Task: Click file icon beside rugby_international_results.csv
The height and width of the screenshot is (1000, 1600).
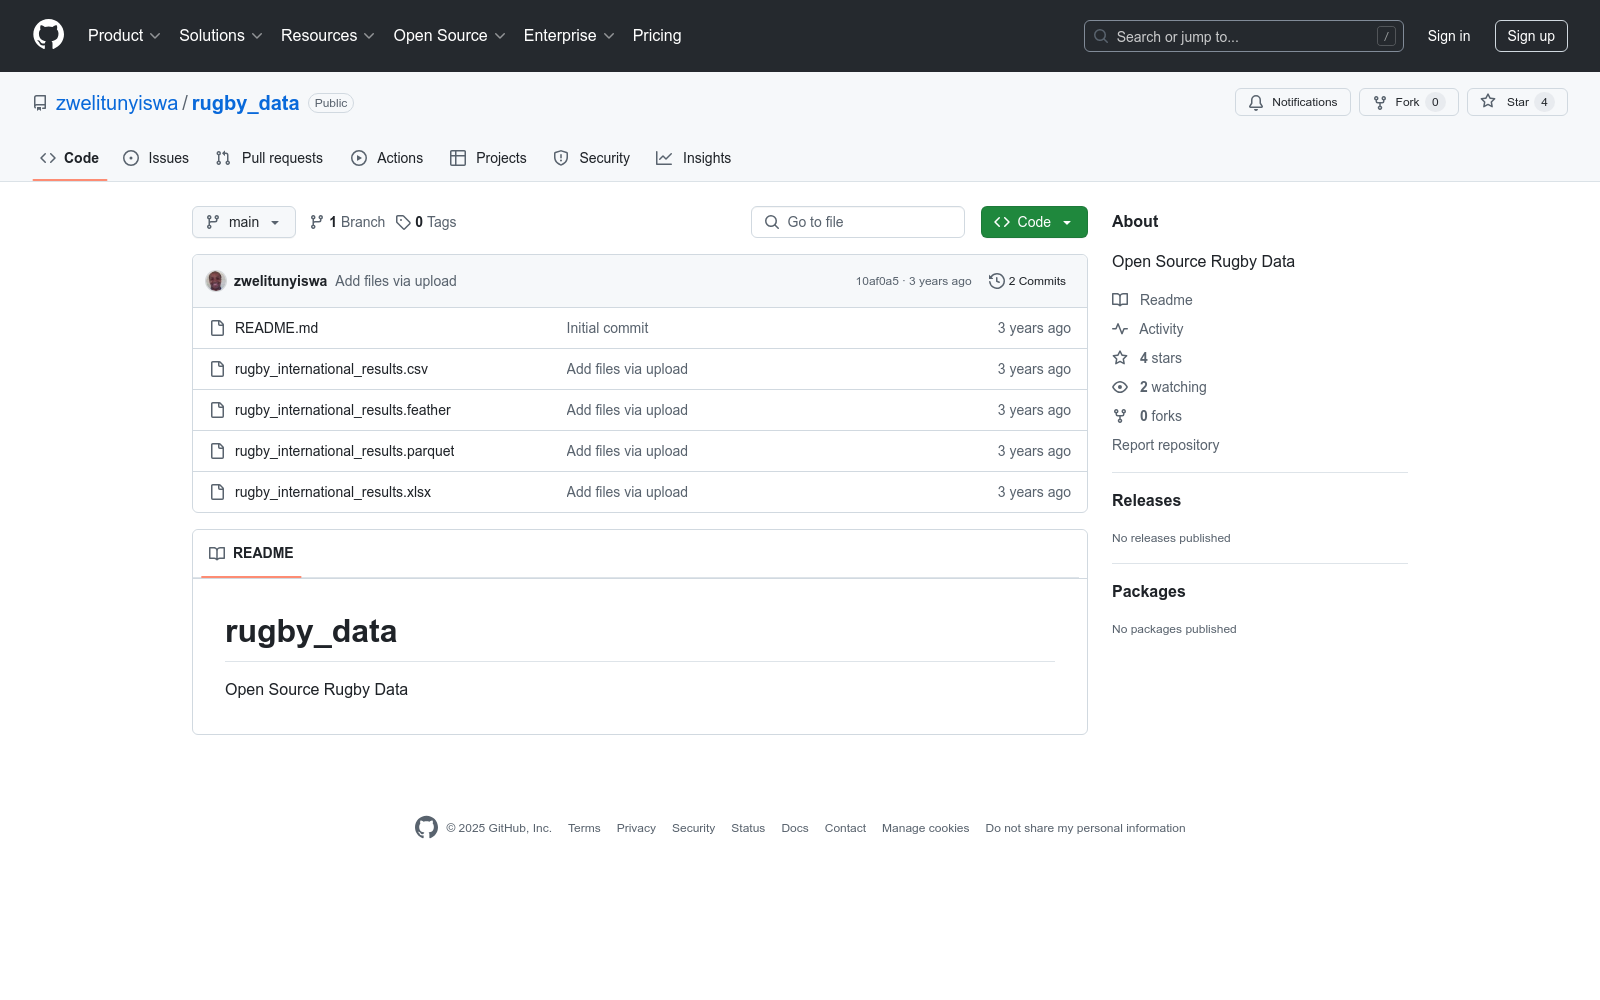Action: tap(217, 369)
